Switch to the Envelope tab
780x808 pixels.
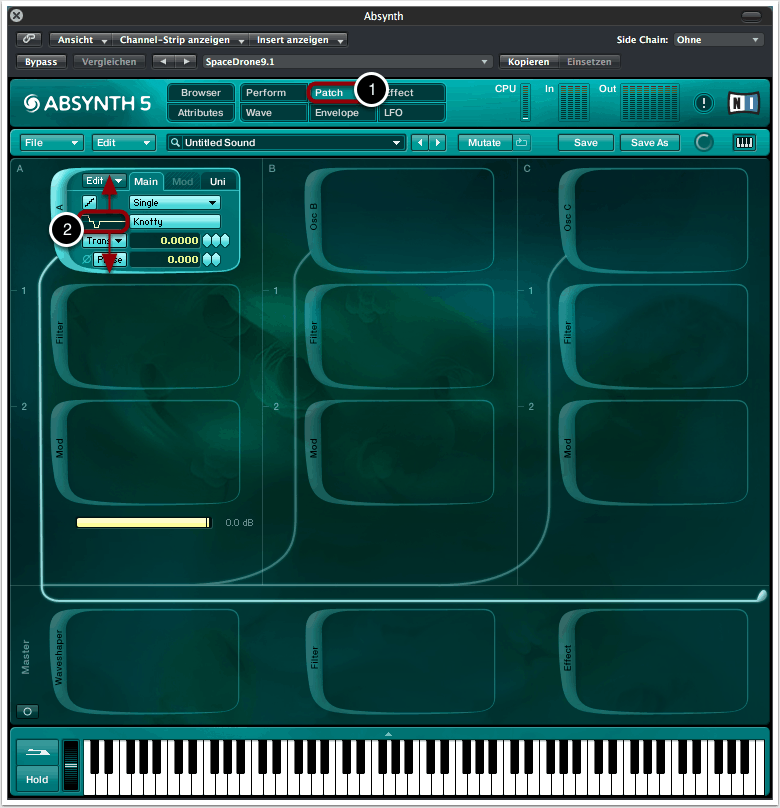pyautogui.click(x=342, y=112)
